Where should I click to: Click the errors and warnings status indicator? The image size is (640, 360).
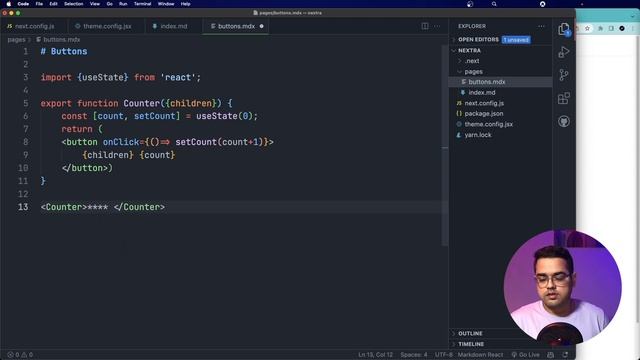pos(20,355)
